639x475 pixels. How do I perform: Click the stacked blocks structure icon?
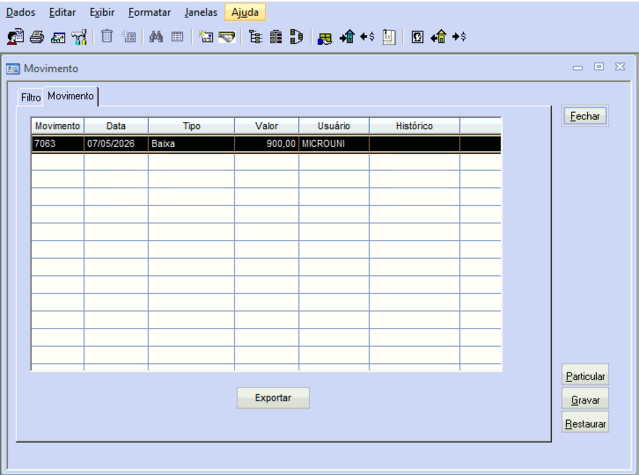276,37
